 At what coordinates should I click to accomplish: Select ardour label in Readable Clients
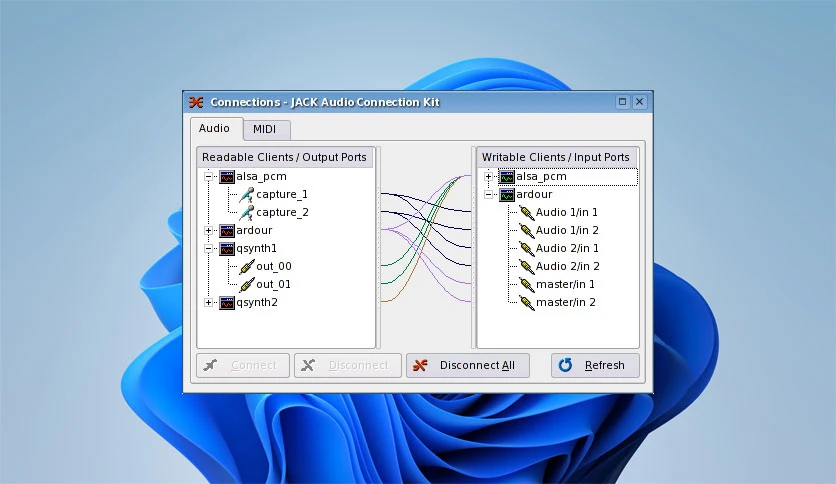[254, 231]
